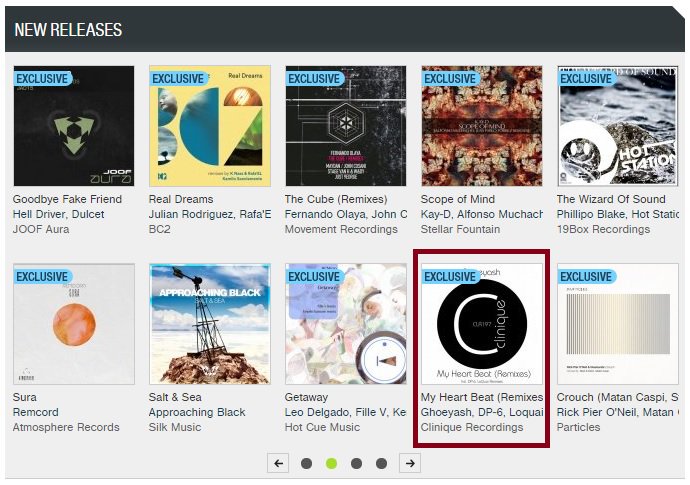
Task: Open The Wizard Of Sound cover art
Action: pyautogui.click(x=618, y=126)
